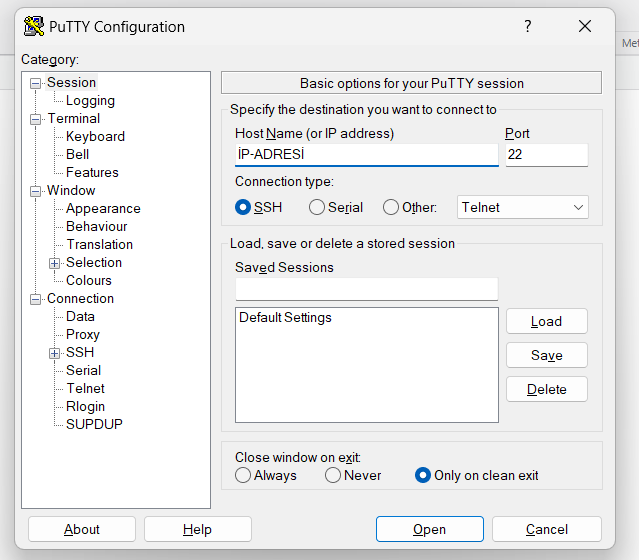This screenshot has height=560, width=639.
Task: Click the Save session button
Action: pyautogui.click(x=546, y=355)
